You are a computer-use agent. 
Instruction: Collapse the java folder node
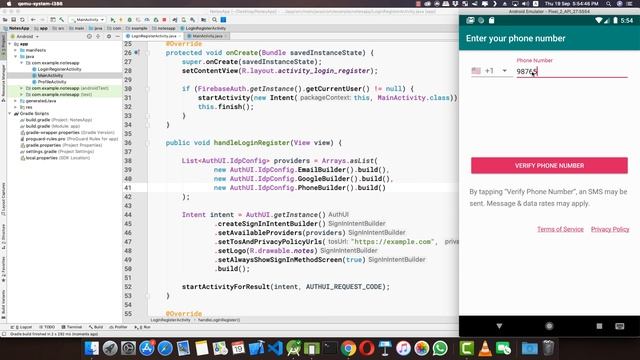pos(16,56)
